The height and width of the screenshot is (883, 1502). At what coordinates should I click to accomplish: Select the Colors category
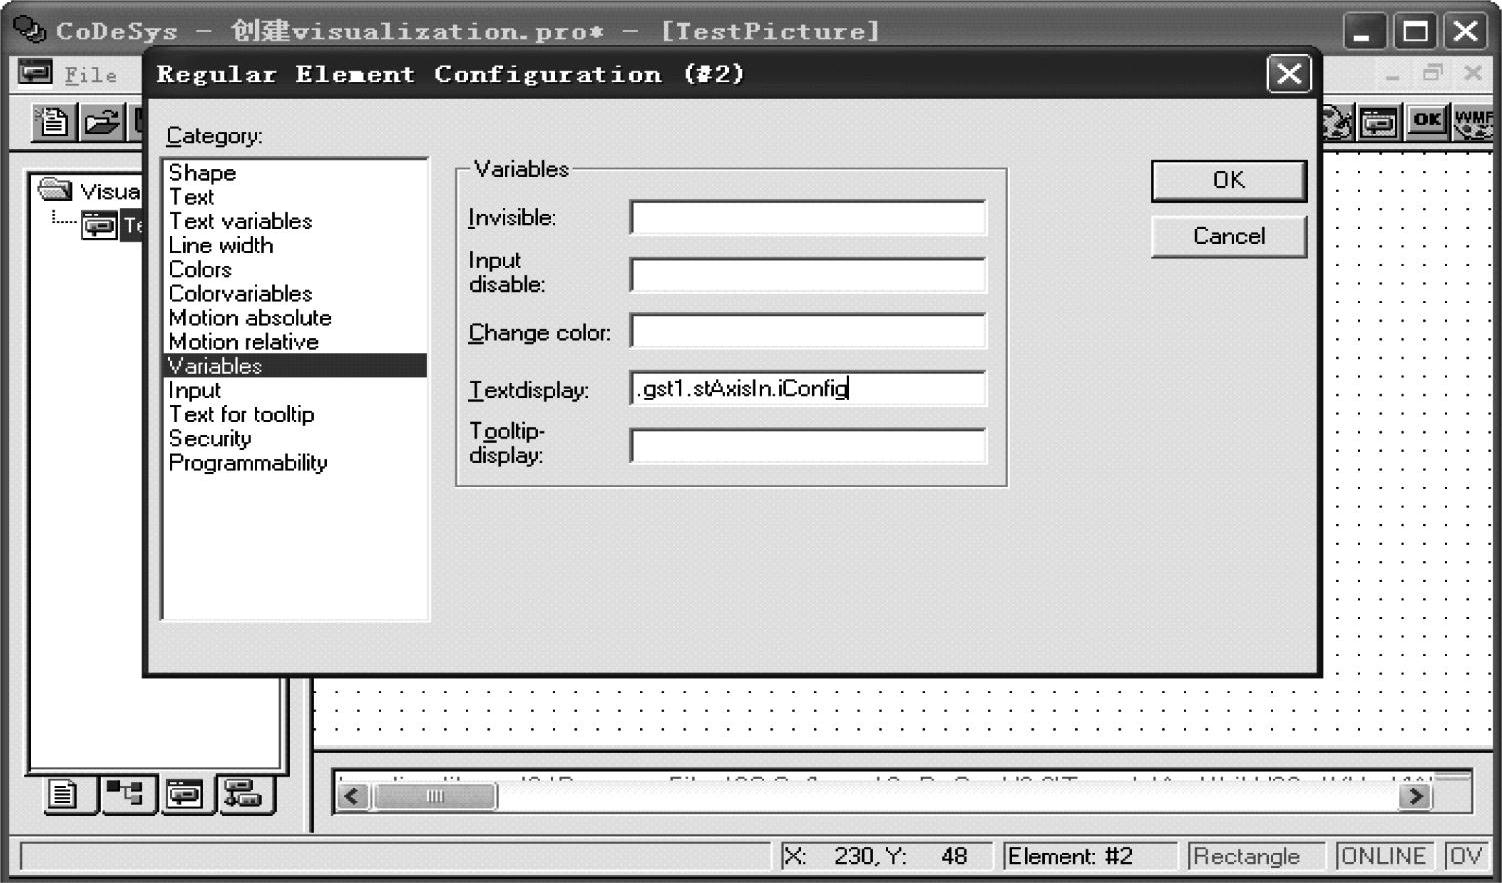[x=200, y=269]
